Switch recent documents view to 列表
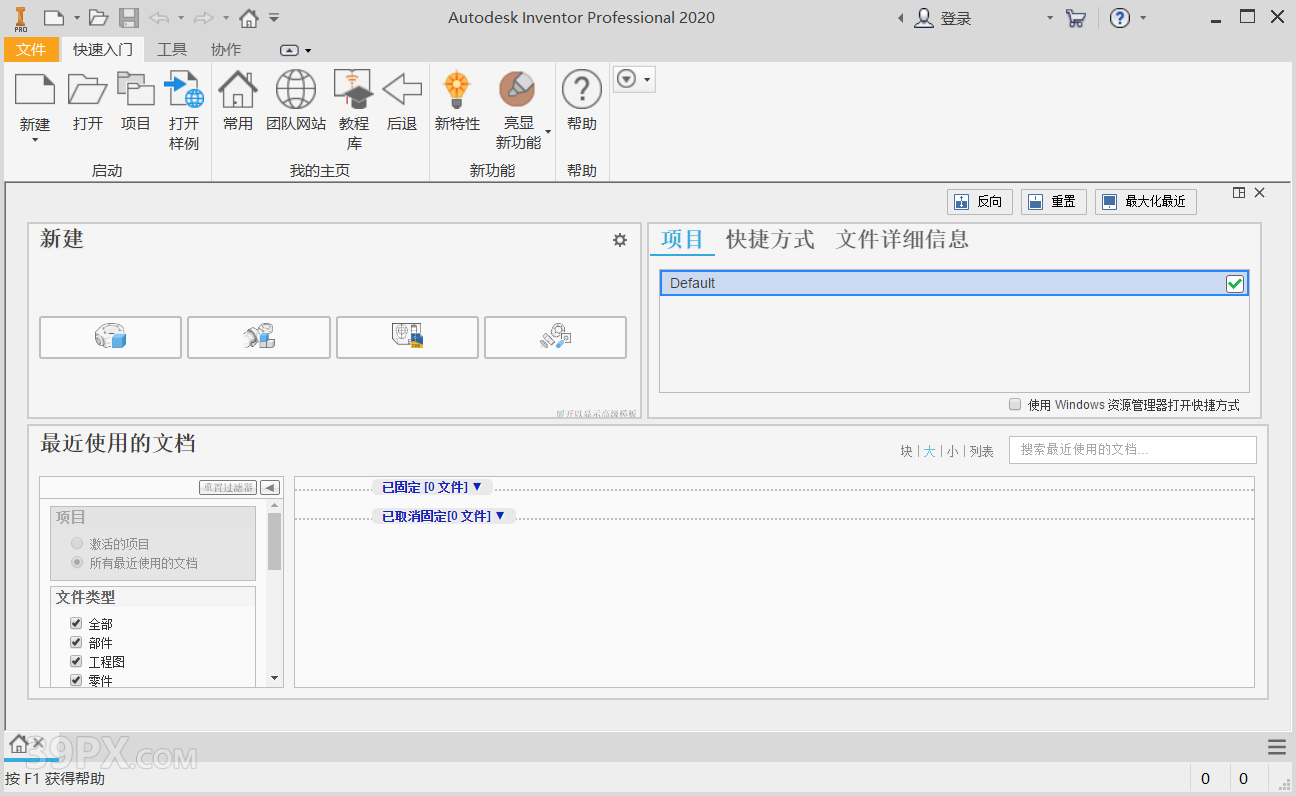Screen dimensions: 1296x796 pos(982,451)
